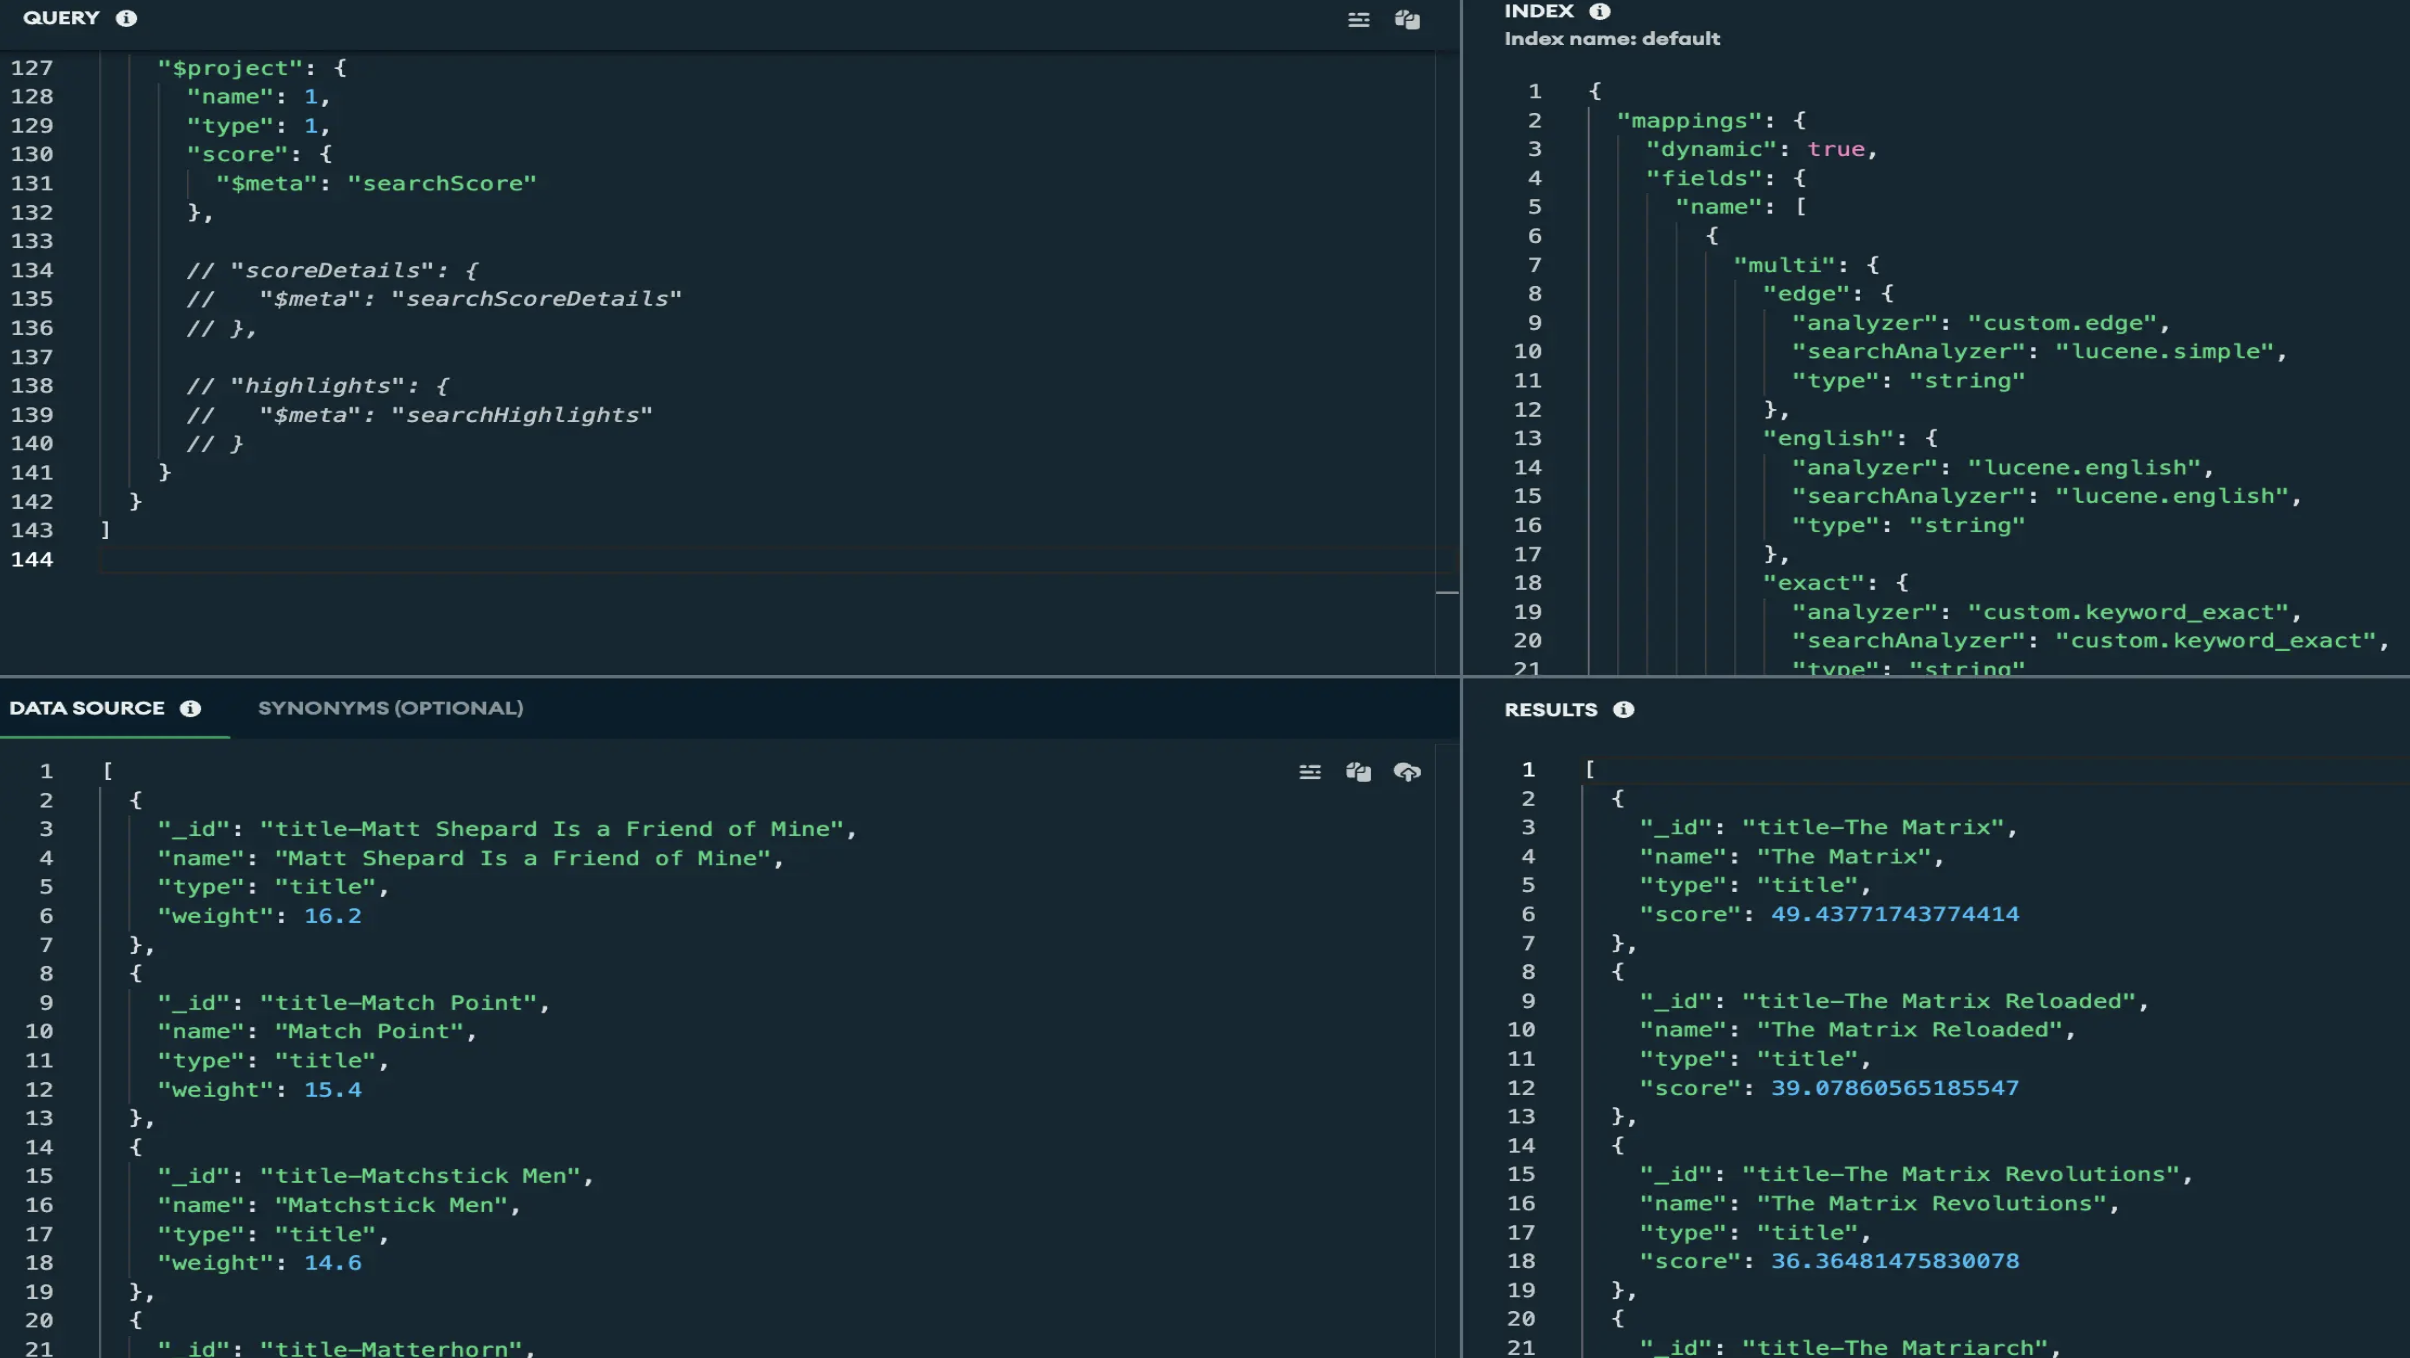
Task: Click the copy icon in Data Source panel
Action: pos(1358,772)
